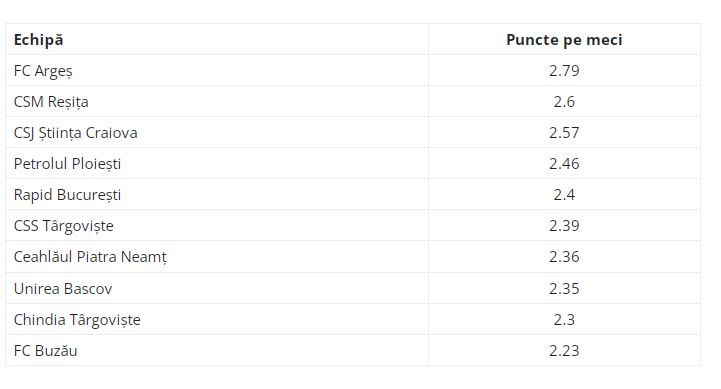Select the 2.35 points cell

[565, 288]
